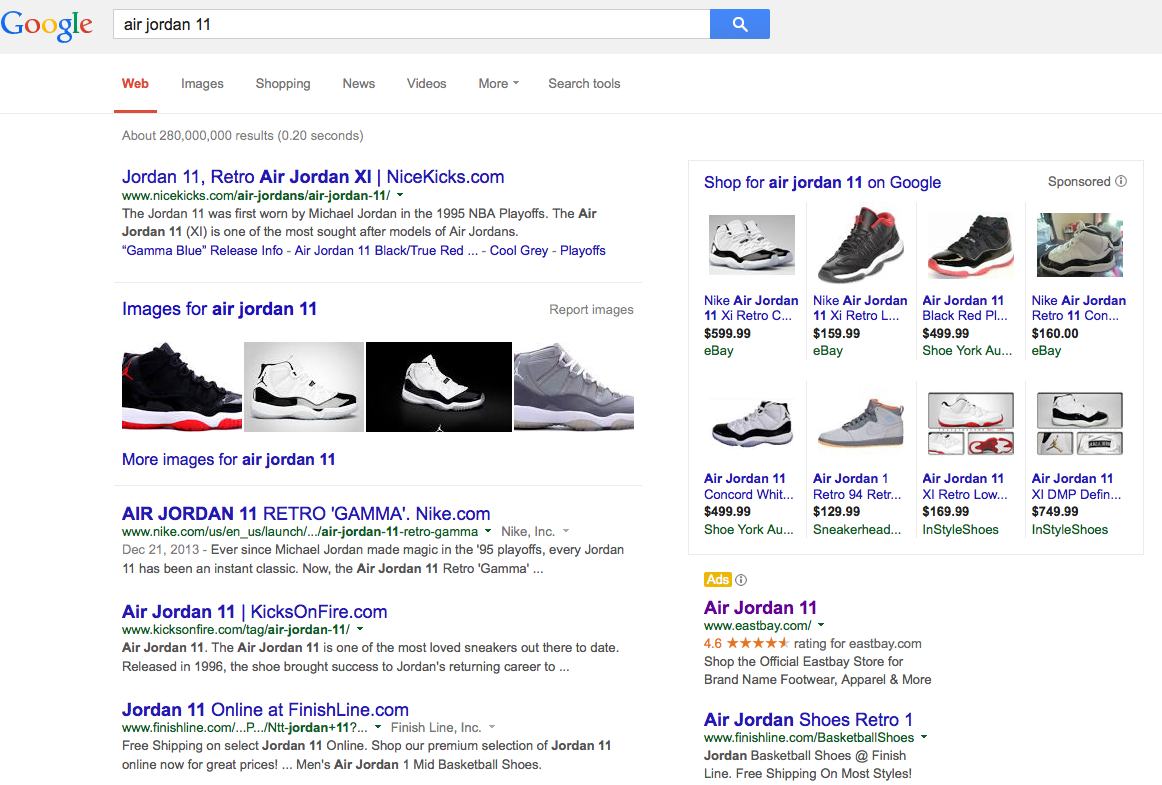Expand the More menu
Screen dimensions: 1162x785
[499, 84]
